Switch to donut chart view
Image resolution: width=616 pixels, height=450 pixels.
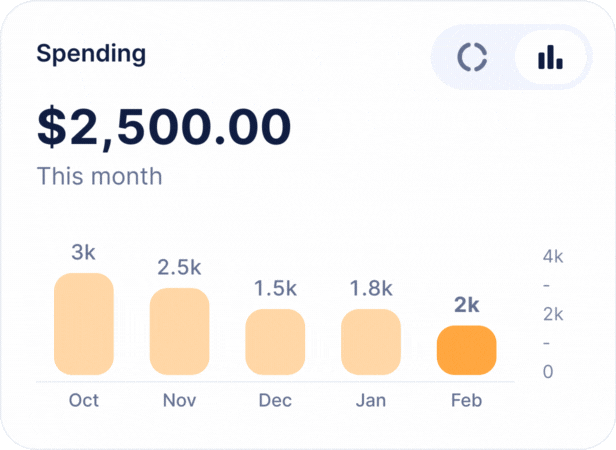click(472, 58)
